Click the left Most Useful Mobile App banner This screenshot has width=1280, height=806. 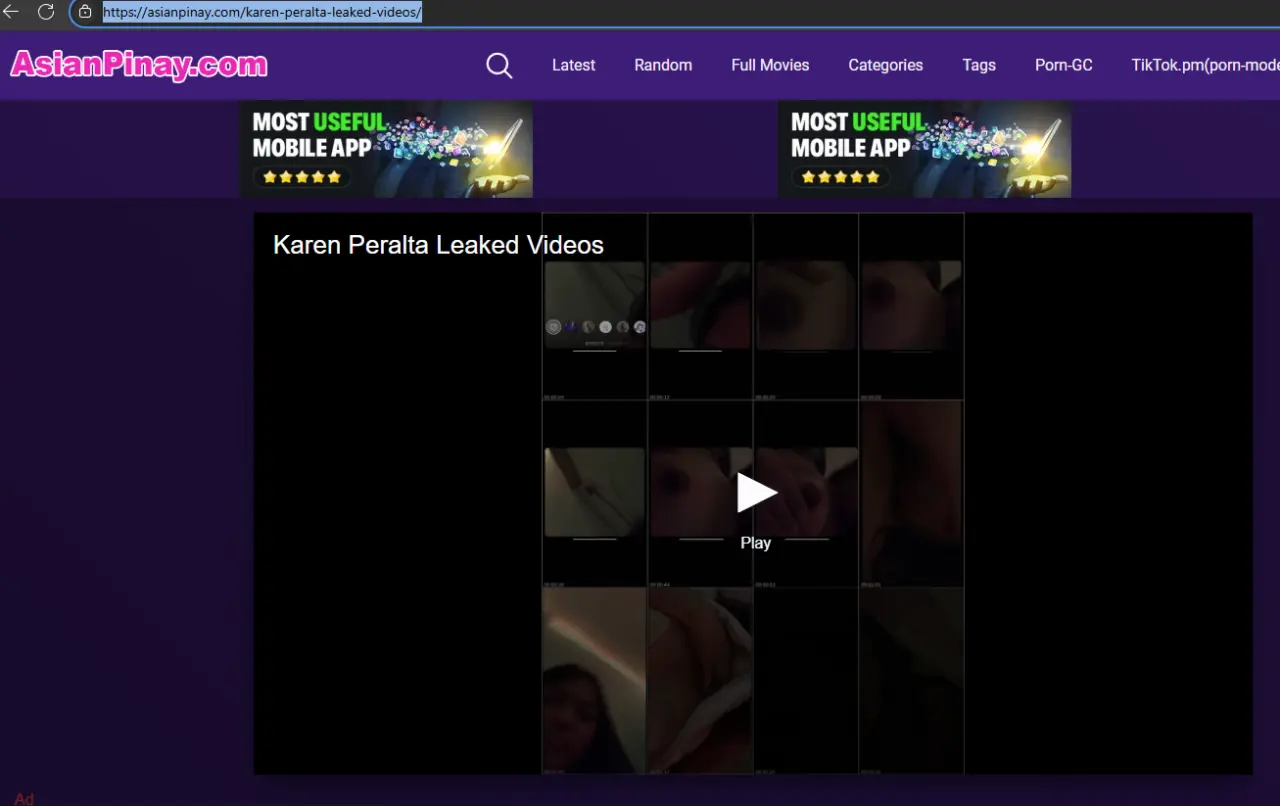click(386, 149)
